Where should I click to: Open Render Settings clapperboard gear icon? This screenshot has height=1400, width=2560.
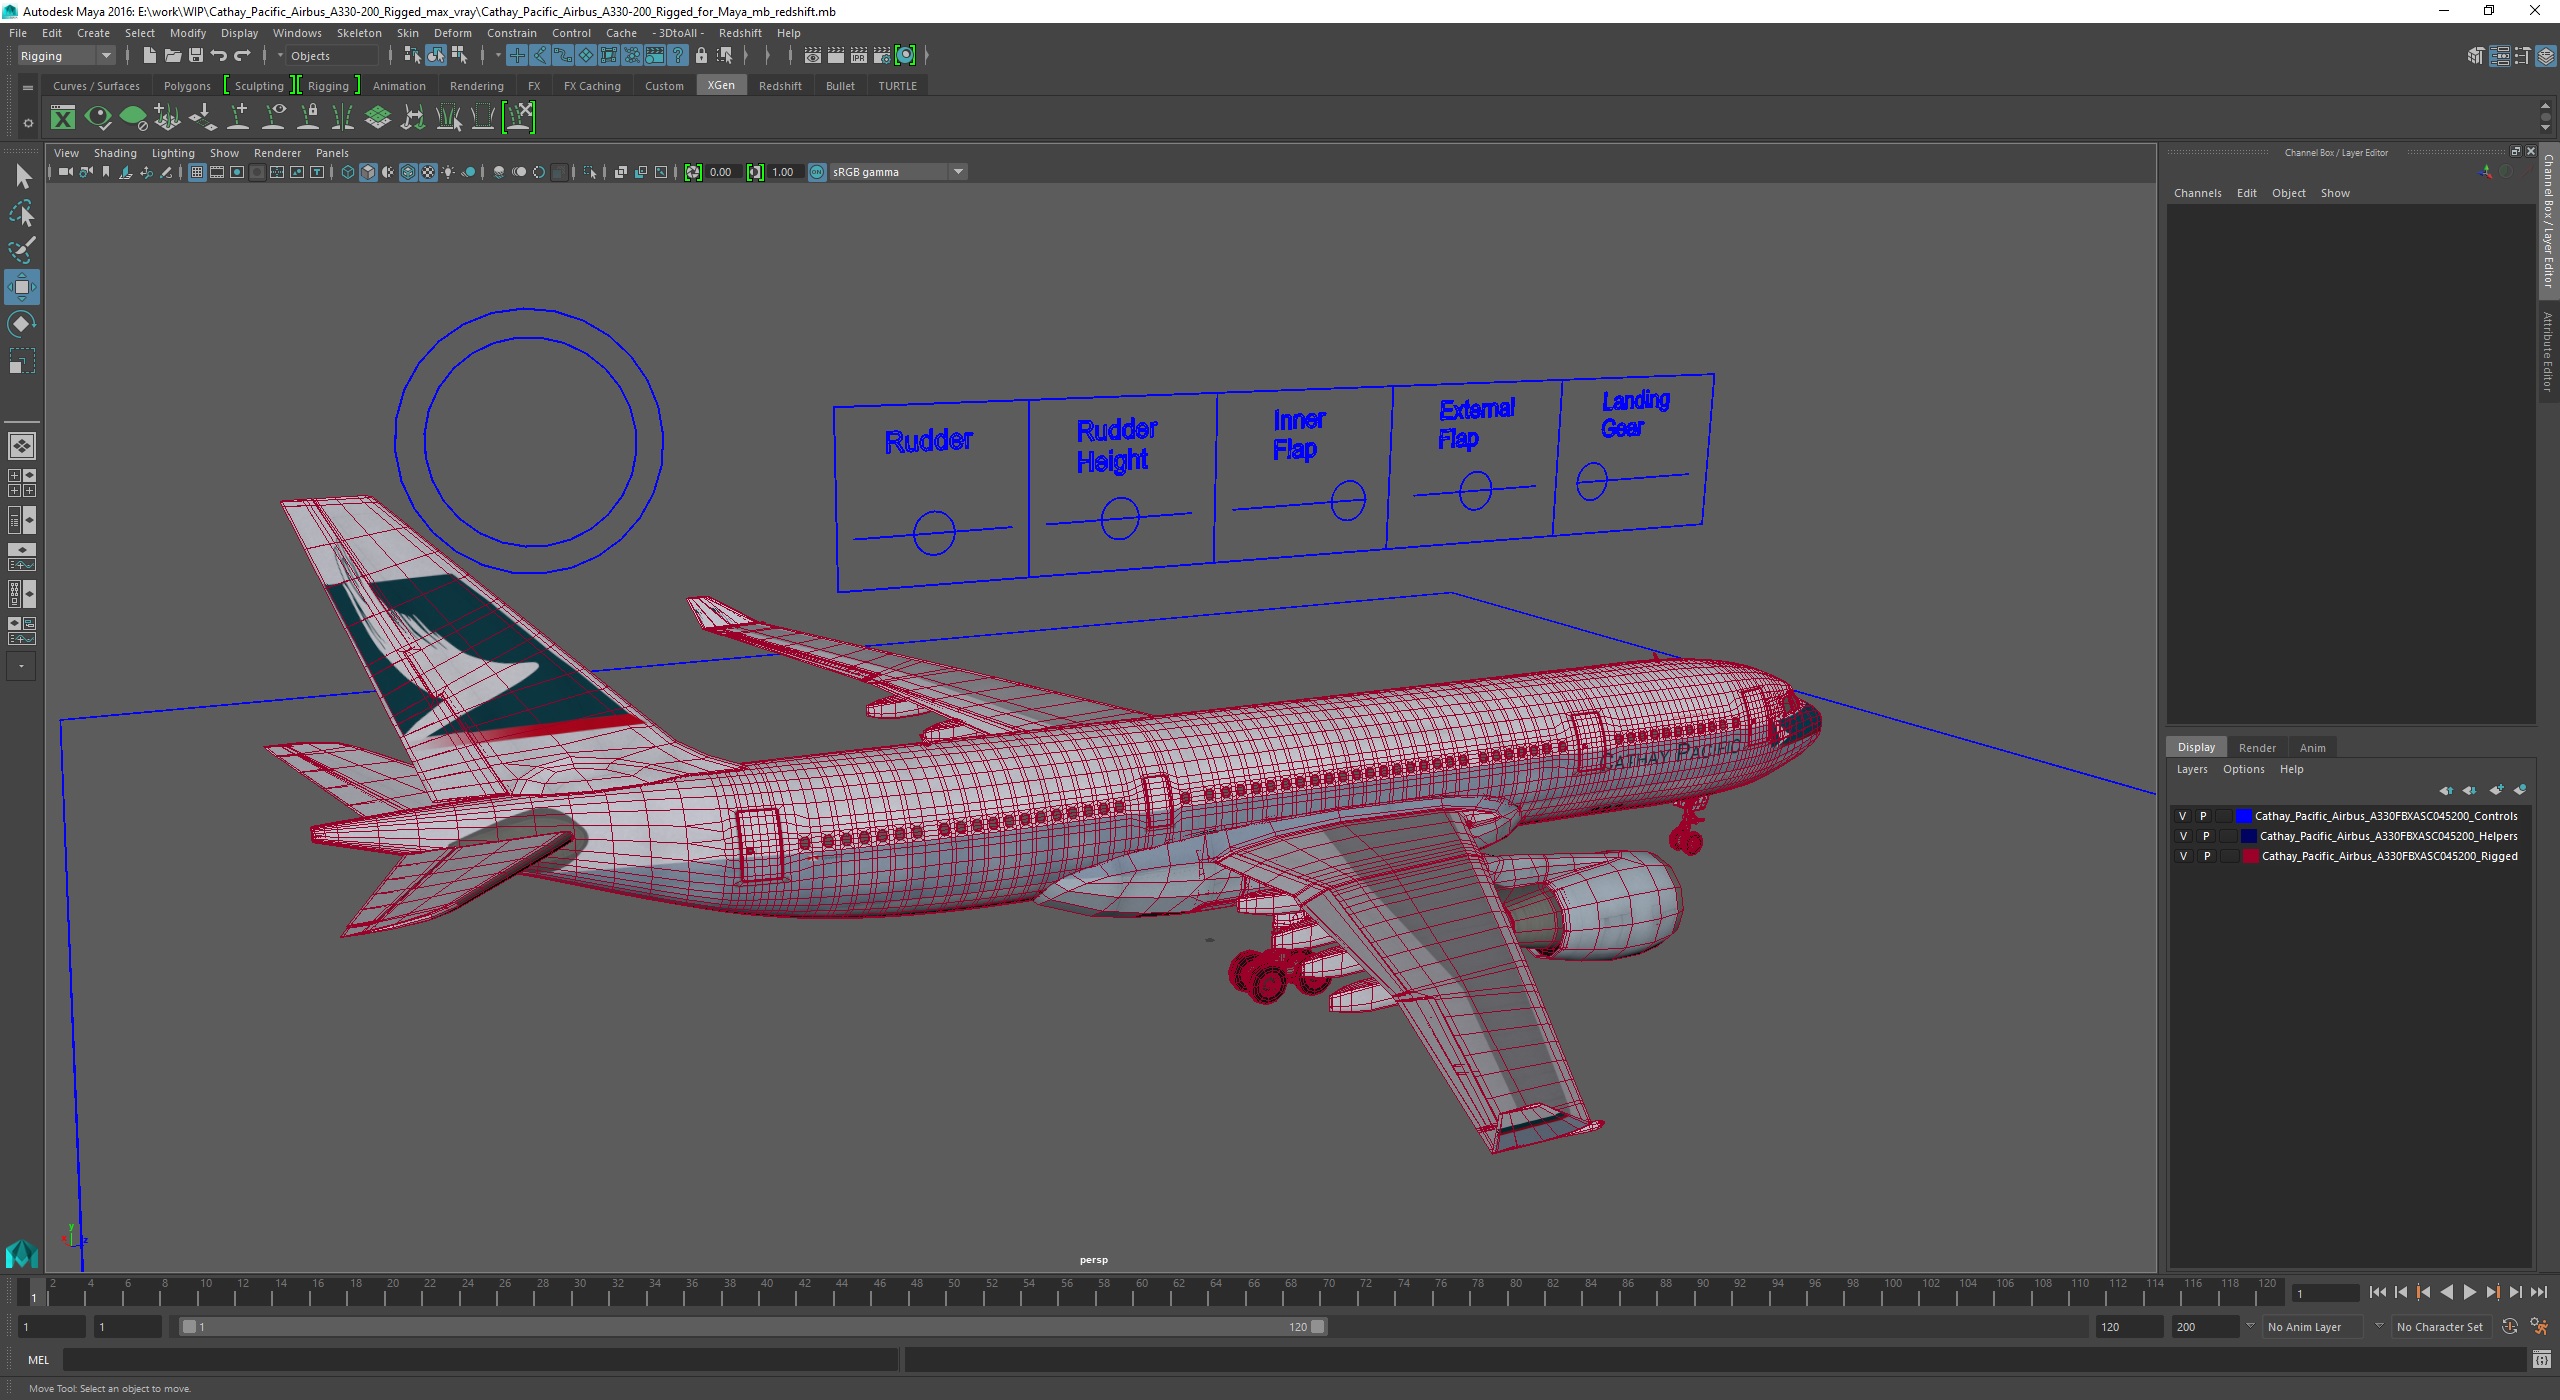[x=882, y=56]
